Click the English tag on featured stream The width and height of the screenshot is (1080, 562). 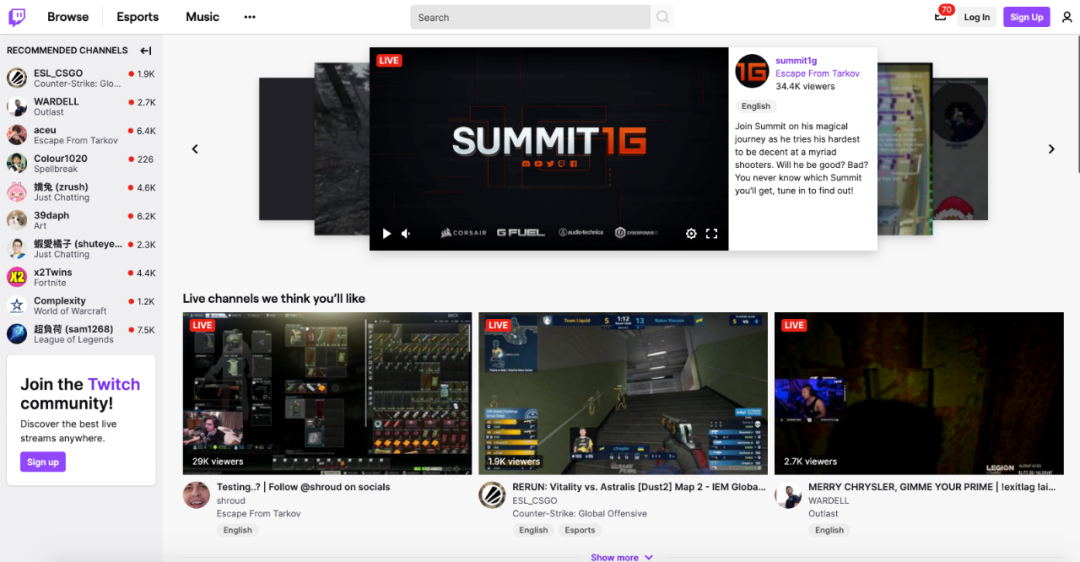pos(756,106)
